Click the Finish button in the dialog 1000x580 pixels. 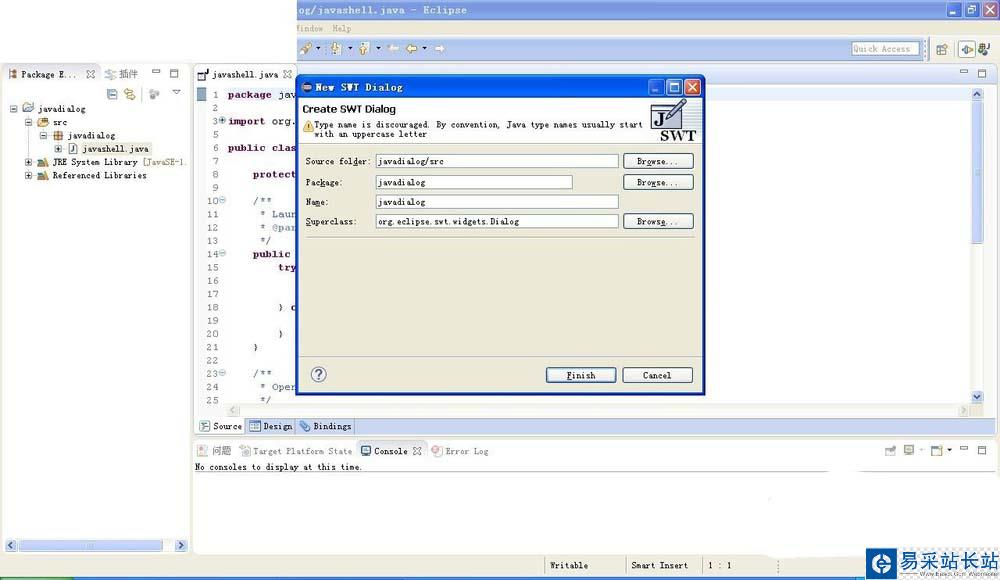(x=580, y=375)
